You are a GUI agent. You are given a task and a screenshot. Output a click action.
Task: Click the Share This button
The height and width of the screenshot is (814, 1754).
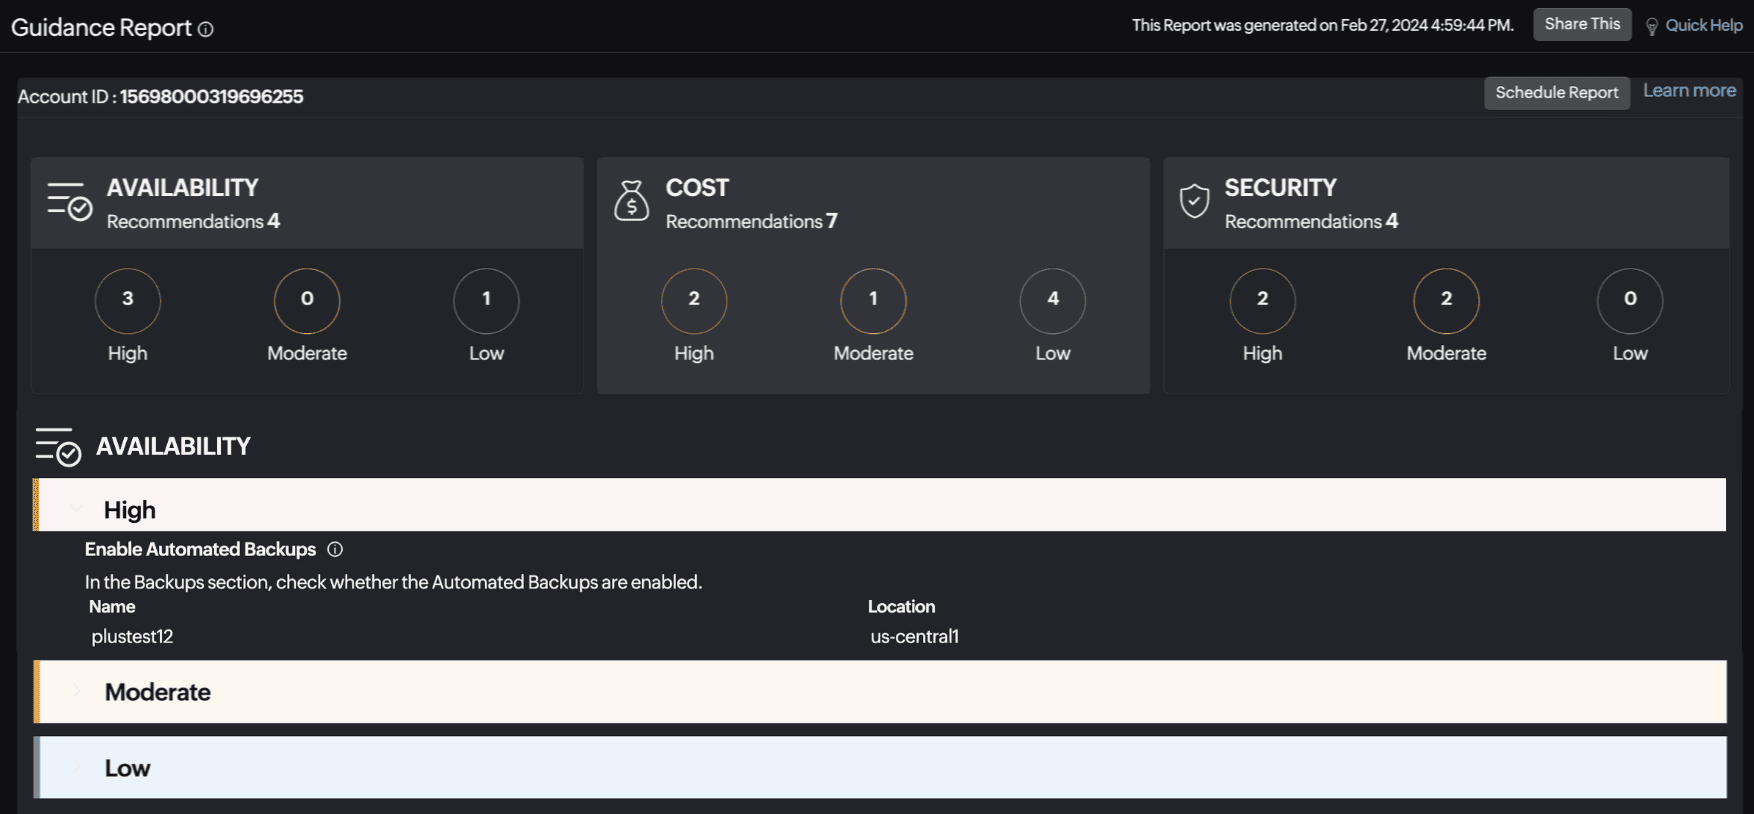[1582, 25]
